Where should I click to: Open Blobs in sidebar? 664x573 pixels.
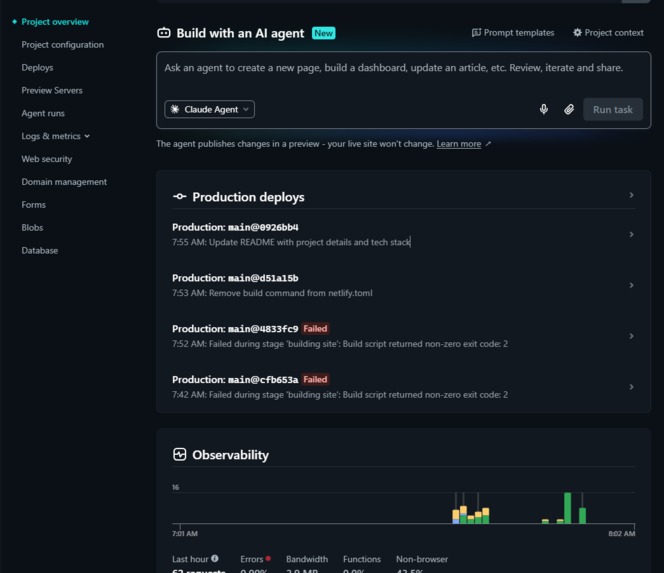click(x=32, y=227)
